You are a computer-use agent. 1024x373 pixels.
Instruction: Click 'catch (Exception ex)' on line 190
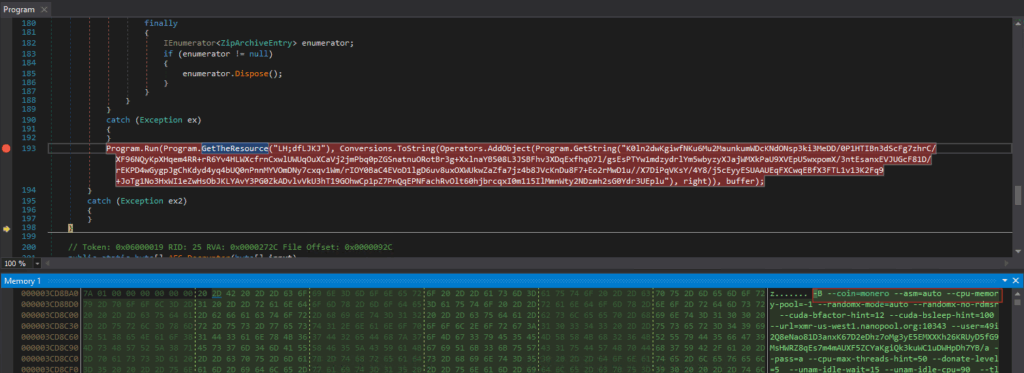click(153, 120)
